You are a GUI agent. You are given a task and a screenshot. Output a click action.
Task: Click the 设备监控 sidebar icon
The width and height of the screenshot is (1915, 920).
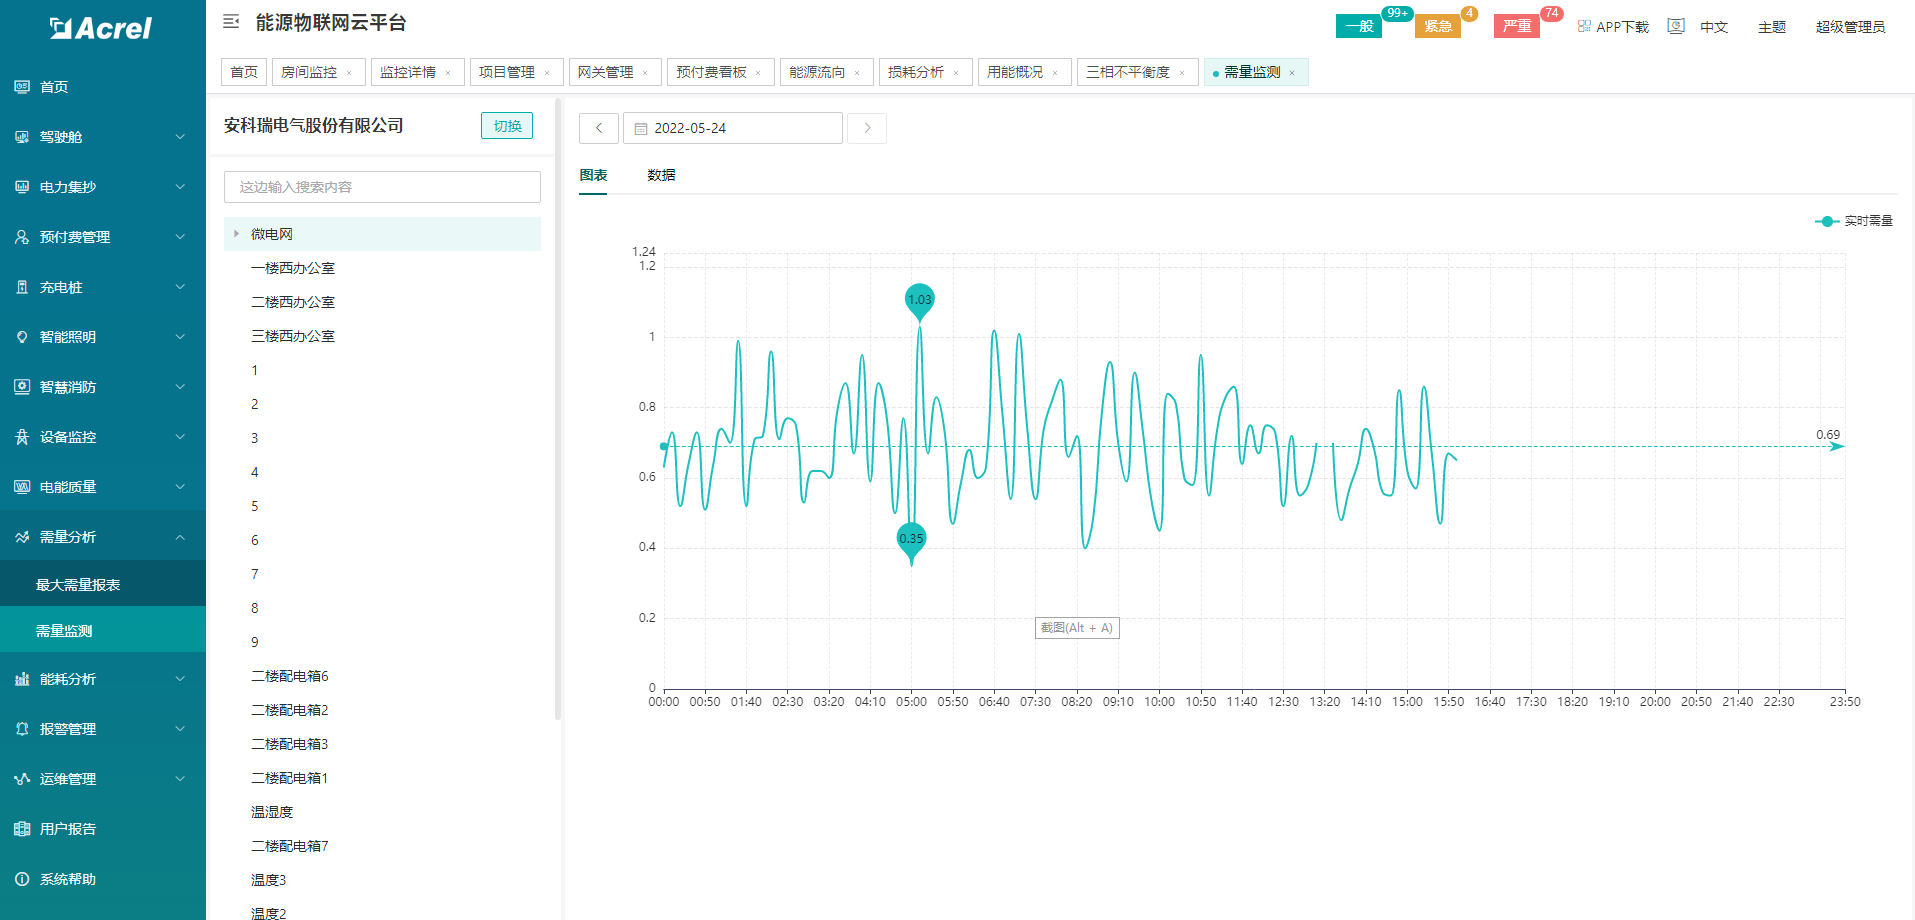22,437
